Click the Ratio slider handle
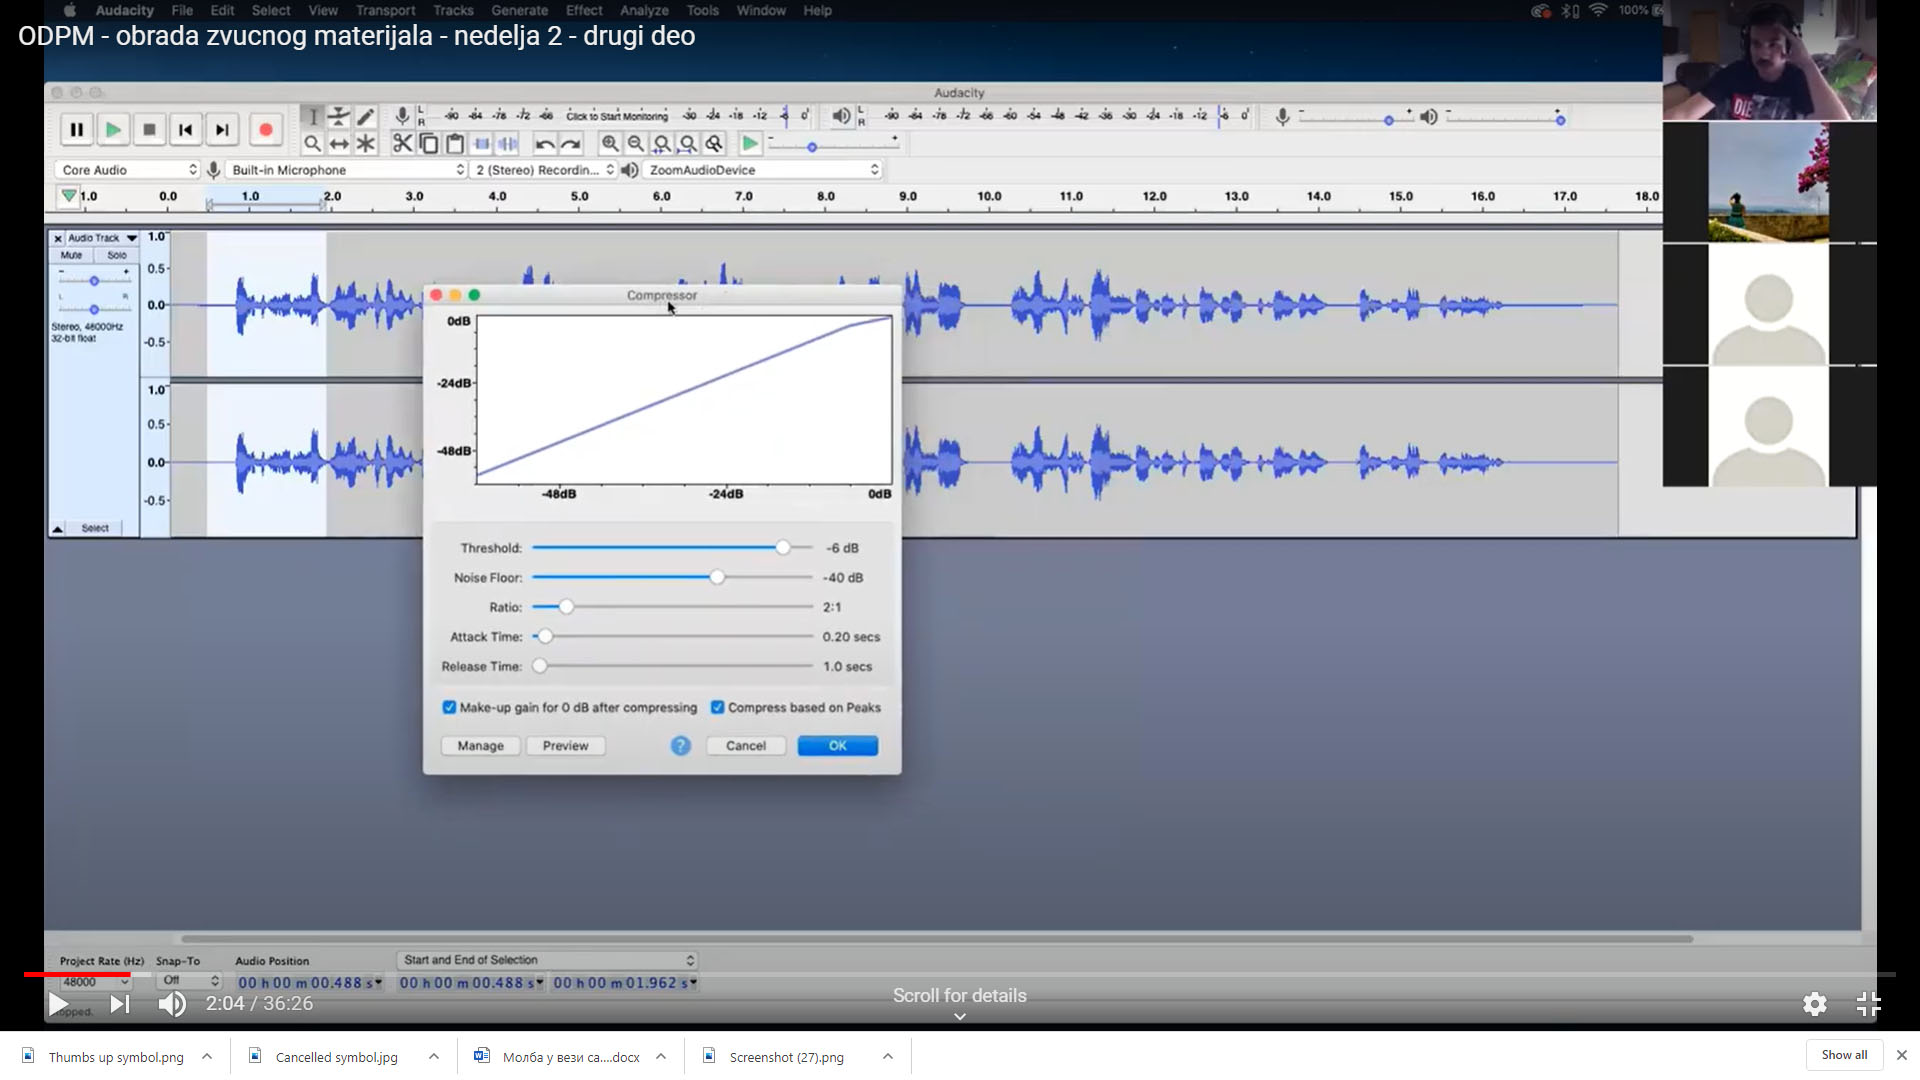 pos(566,607)
